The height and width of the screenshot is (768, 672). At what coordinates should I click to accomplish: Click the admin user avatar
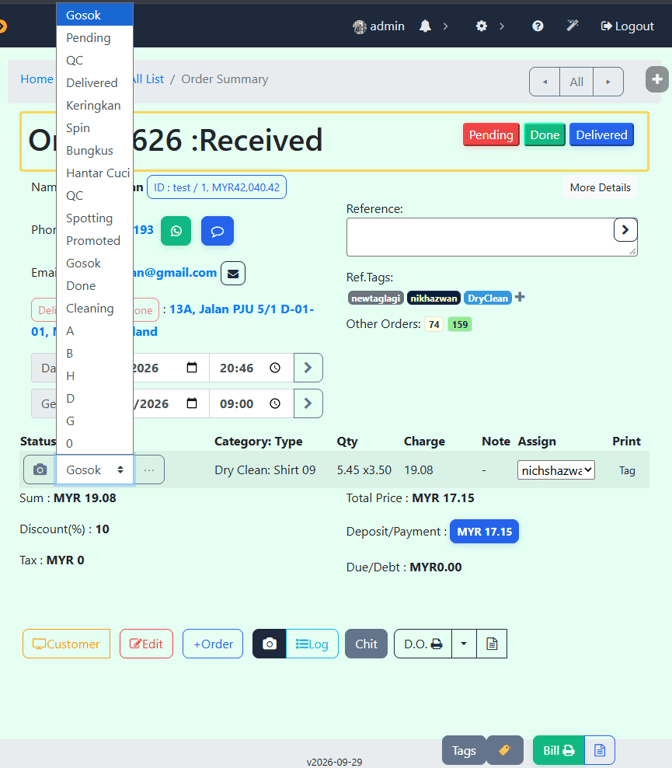point(360,26)
